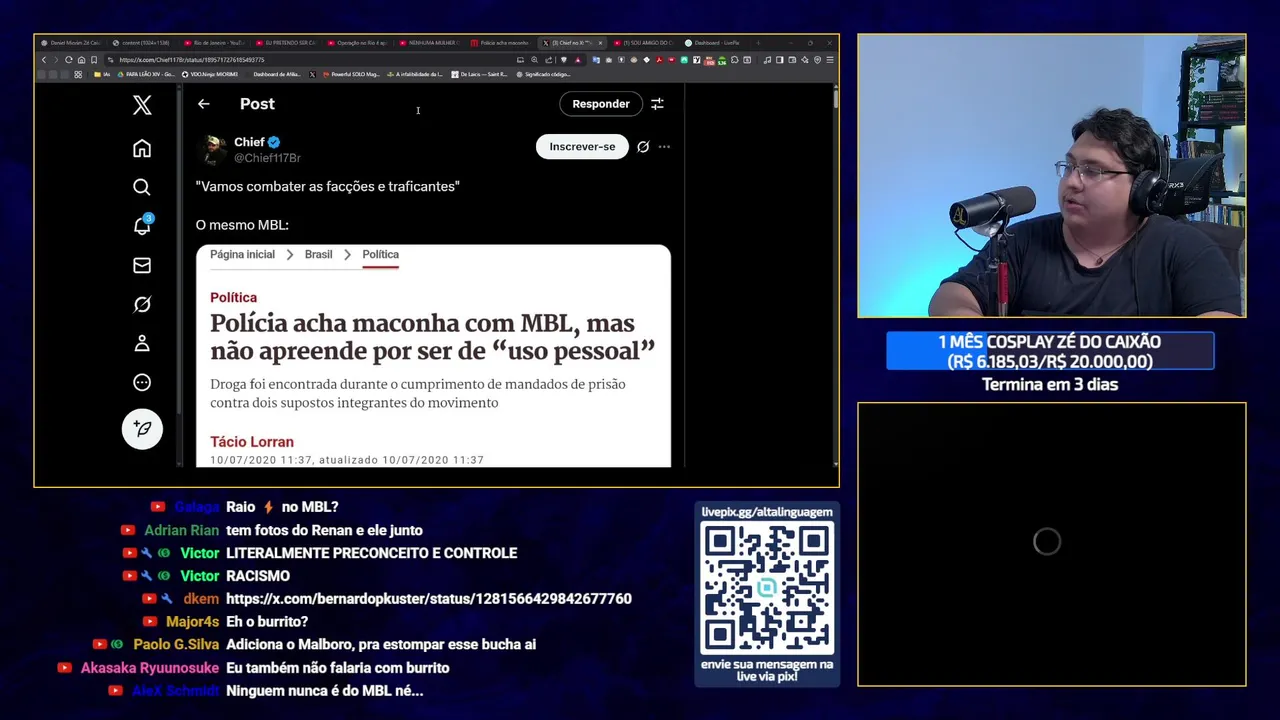Close the active Chief X tab
Screen dimensions: 1280x720
pos(600,43)
